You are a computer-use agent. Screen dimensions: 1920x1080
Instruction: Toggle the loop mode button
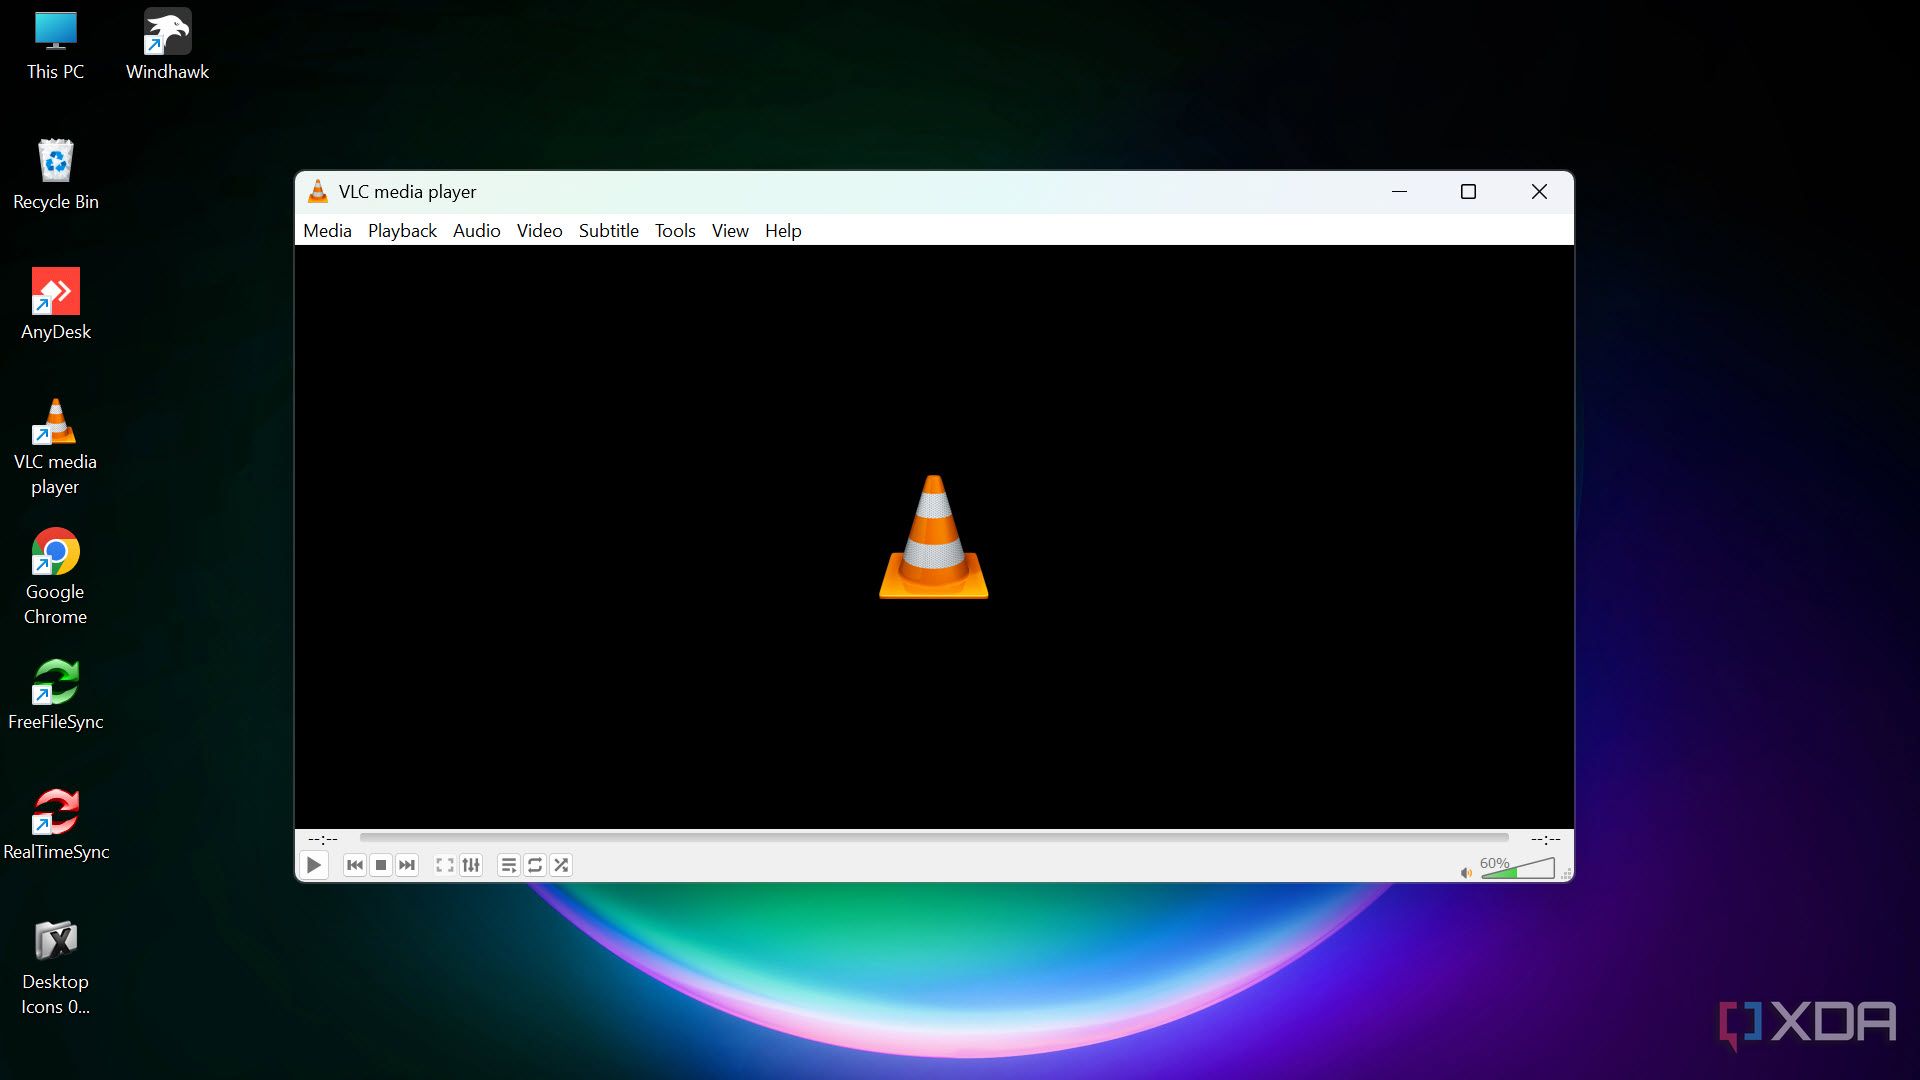click(x=535, y=865)
